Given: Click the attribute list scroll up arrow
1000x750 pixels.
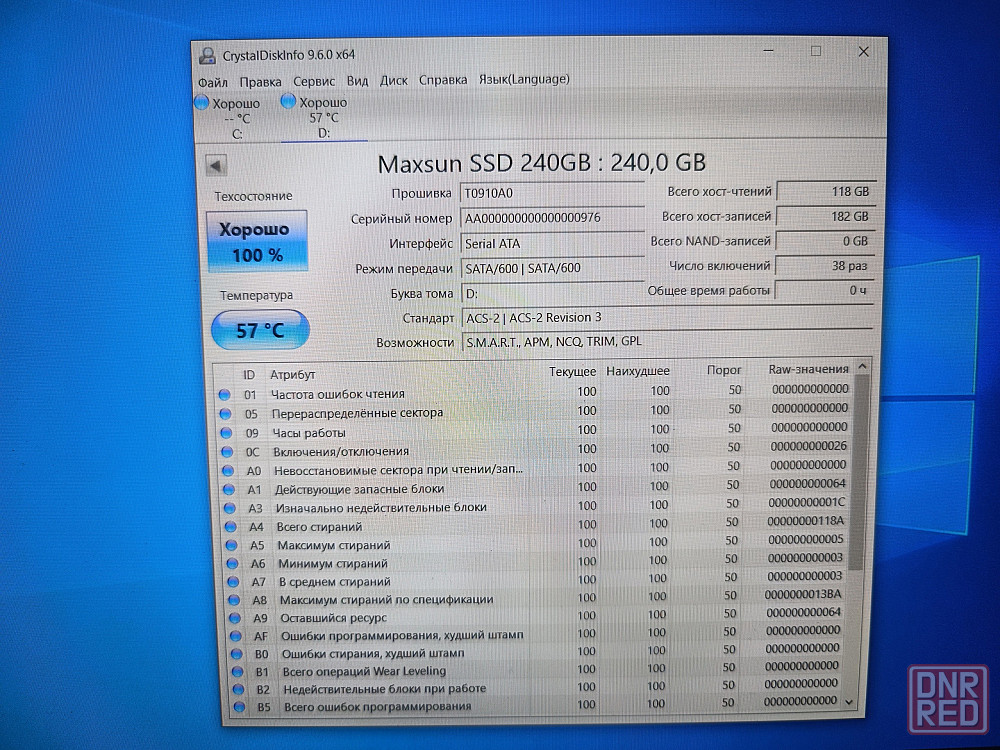Looking at the screenshot, I should coord(862,367).
